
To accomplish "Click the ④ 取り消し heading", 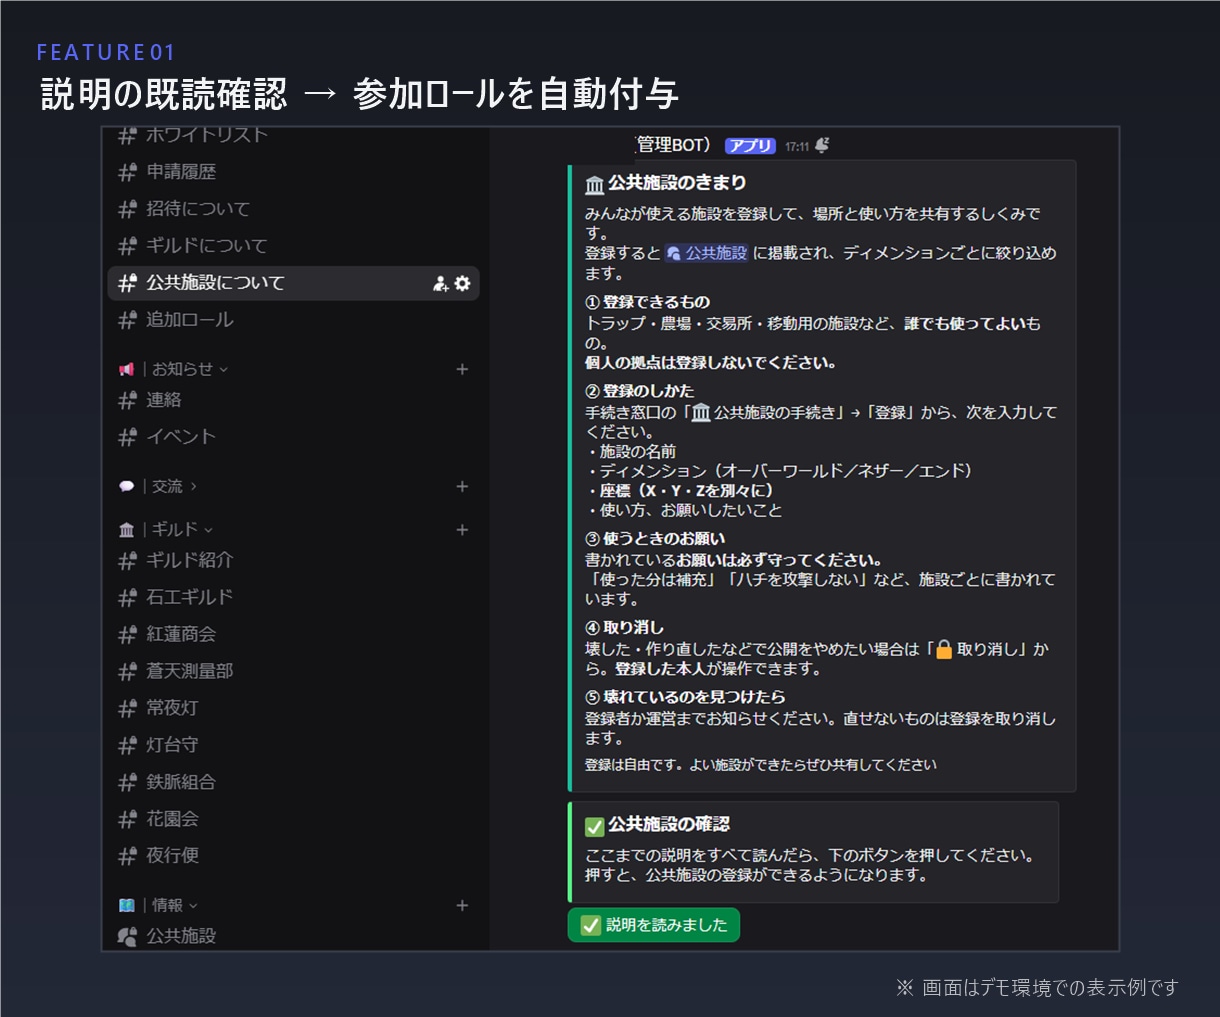I will (625, 628).
